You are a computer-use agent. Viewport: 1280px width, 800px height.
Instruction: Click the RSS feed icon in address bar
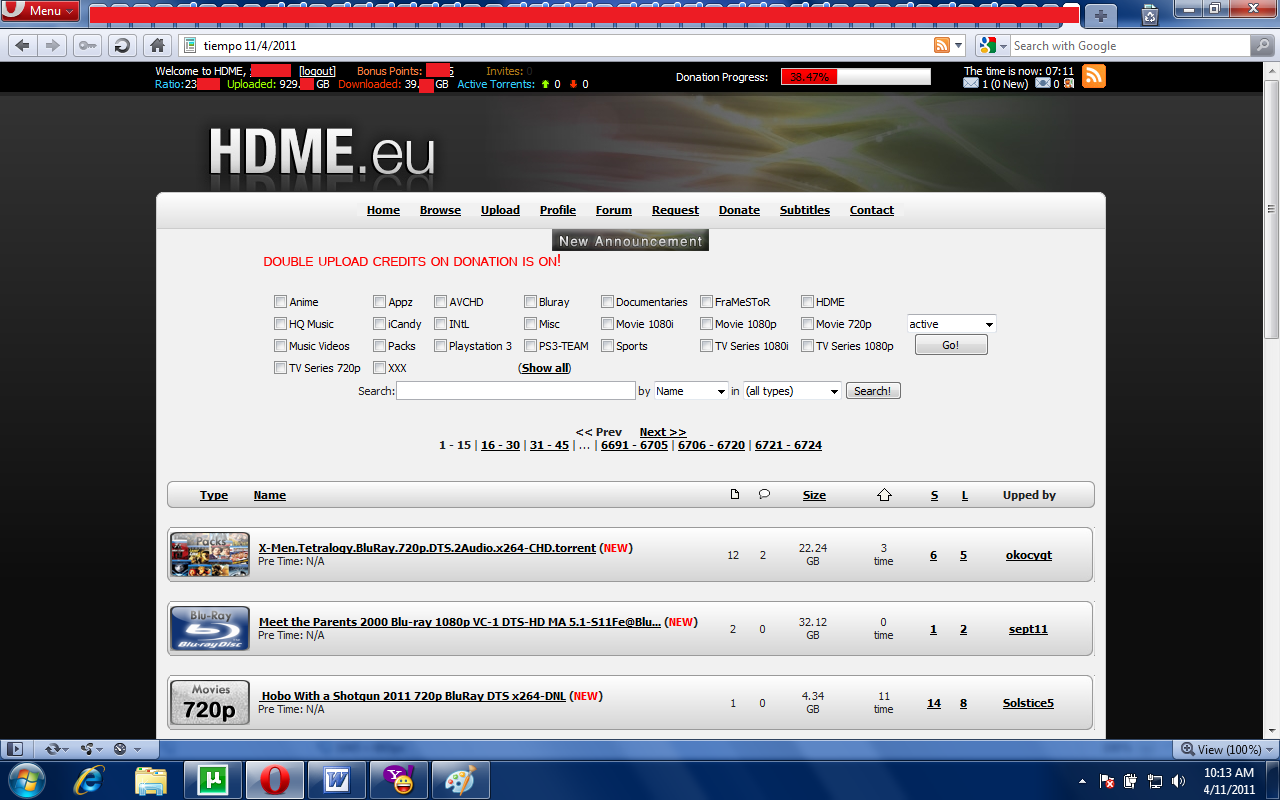(x=941, y=45)
